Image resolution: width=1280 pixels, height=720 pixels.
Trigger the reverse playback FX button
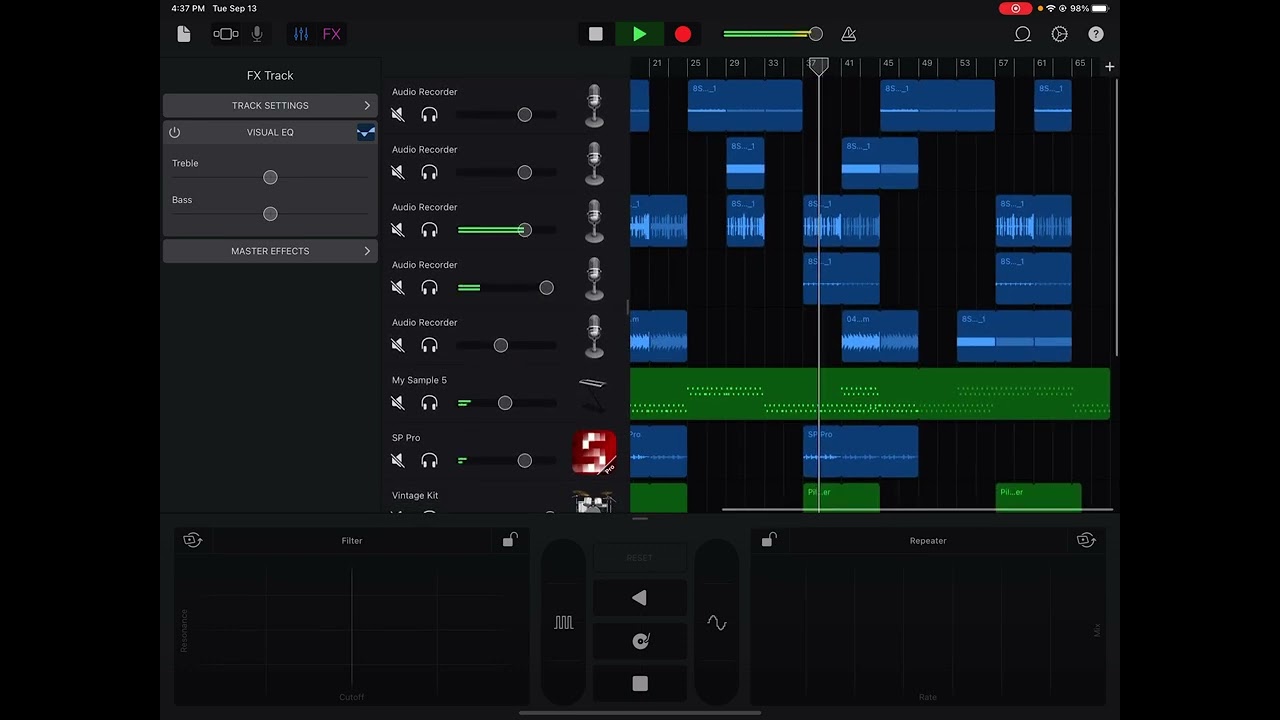point(640,598)
